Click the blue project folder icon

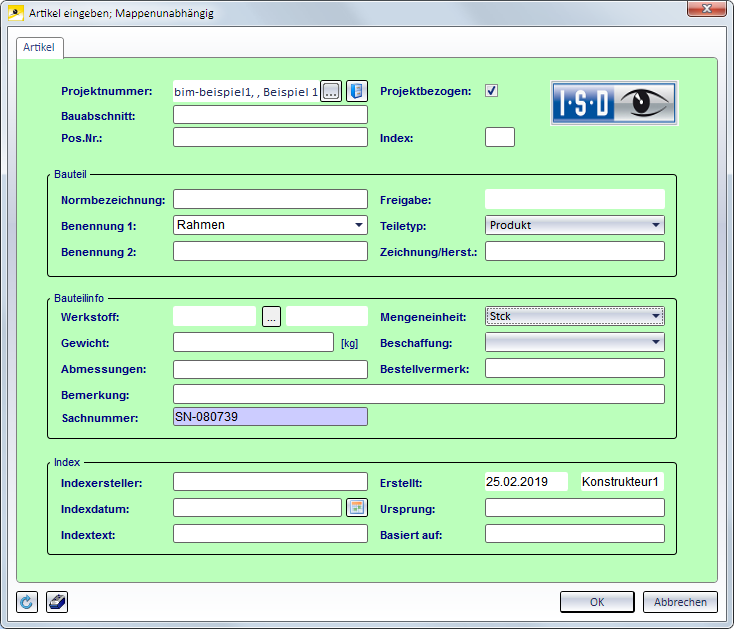[x=357, y=92]
